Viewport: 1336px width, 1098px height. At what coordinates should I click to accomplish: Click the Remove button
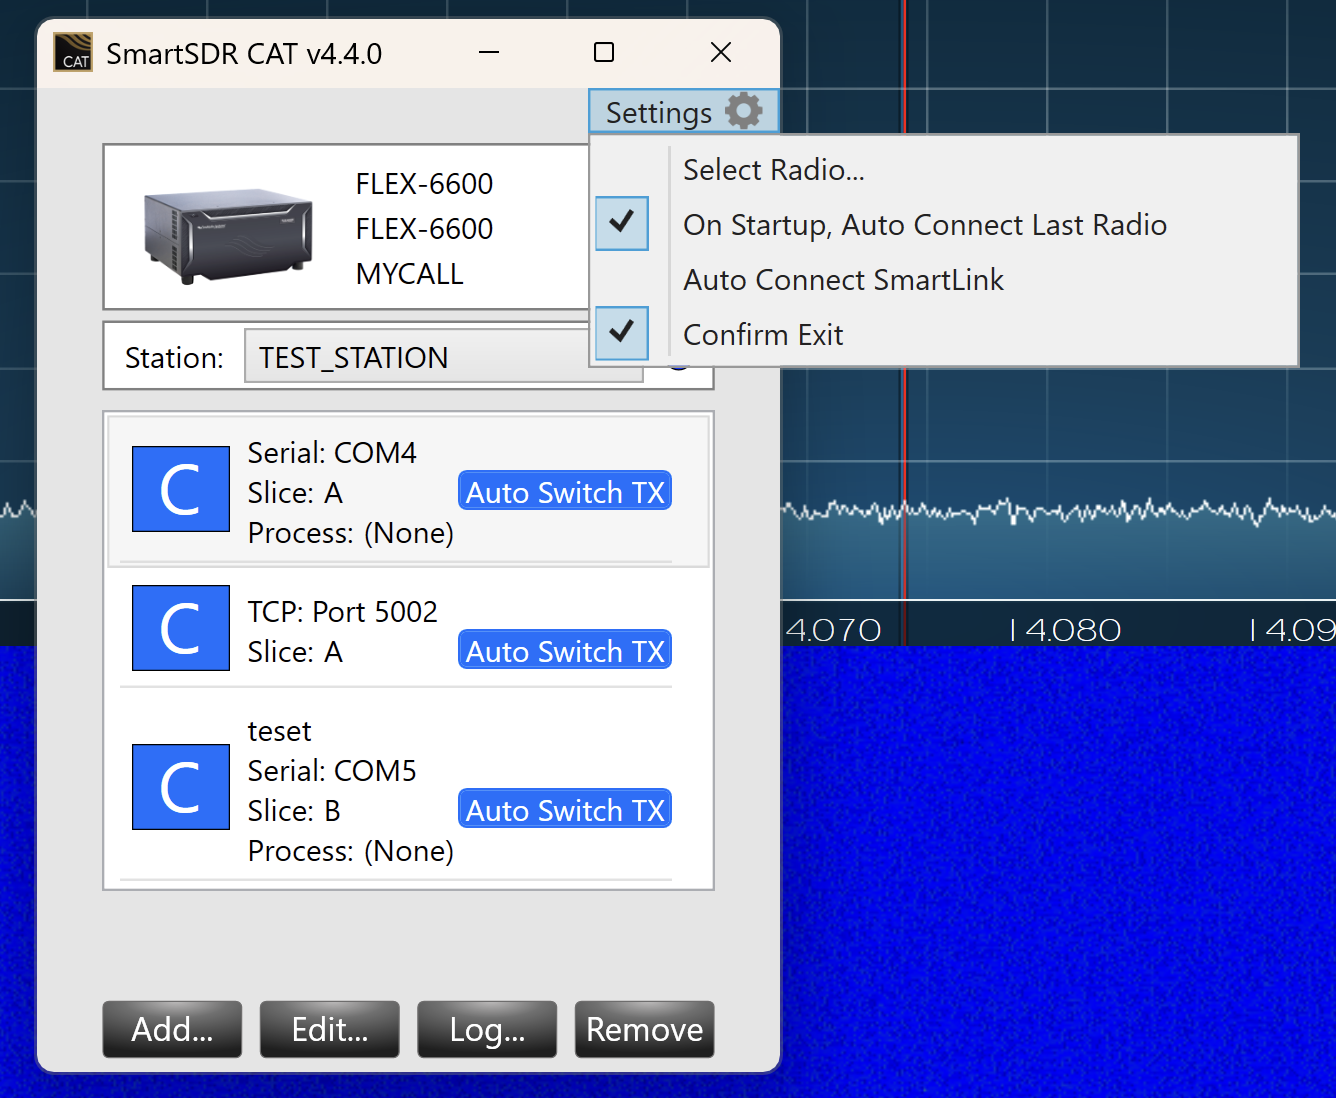(x=644, y=1029)
